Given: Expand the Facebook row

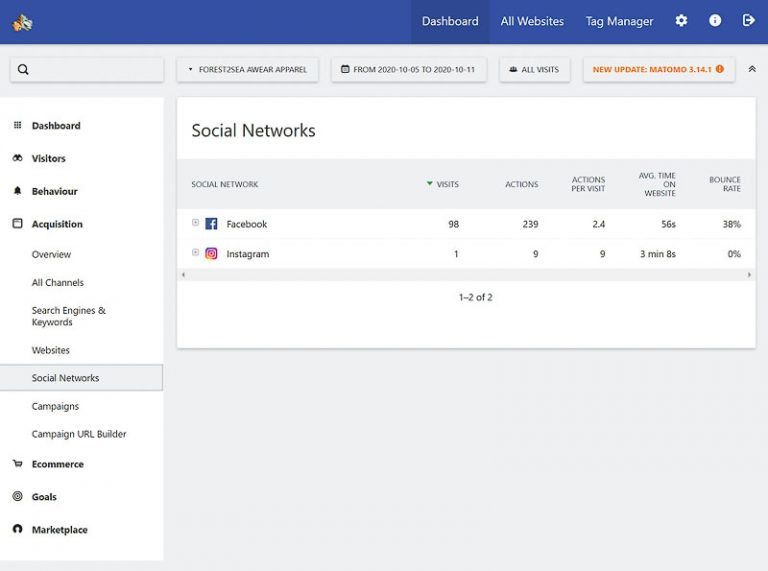Looking at the screenshot, I should coord(196,223).
